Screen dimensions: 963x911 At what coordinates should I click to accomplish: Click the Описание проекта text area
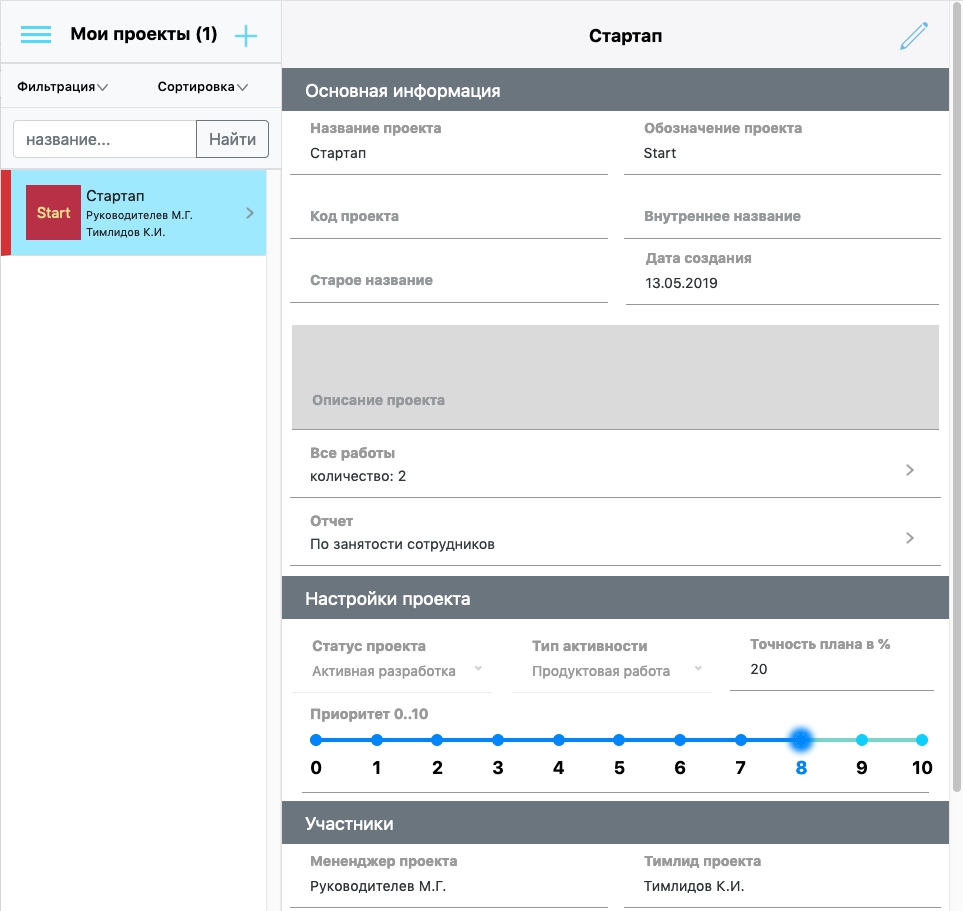click(615, 377)
